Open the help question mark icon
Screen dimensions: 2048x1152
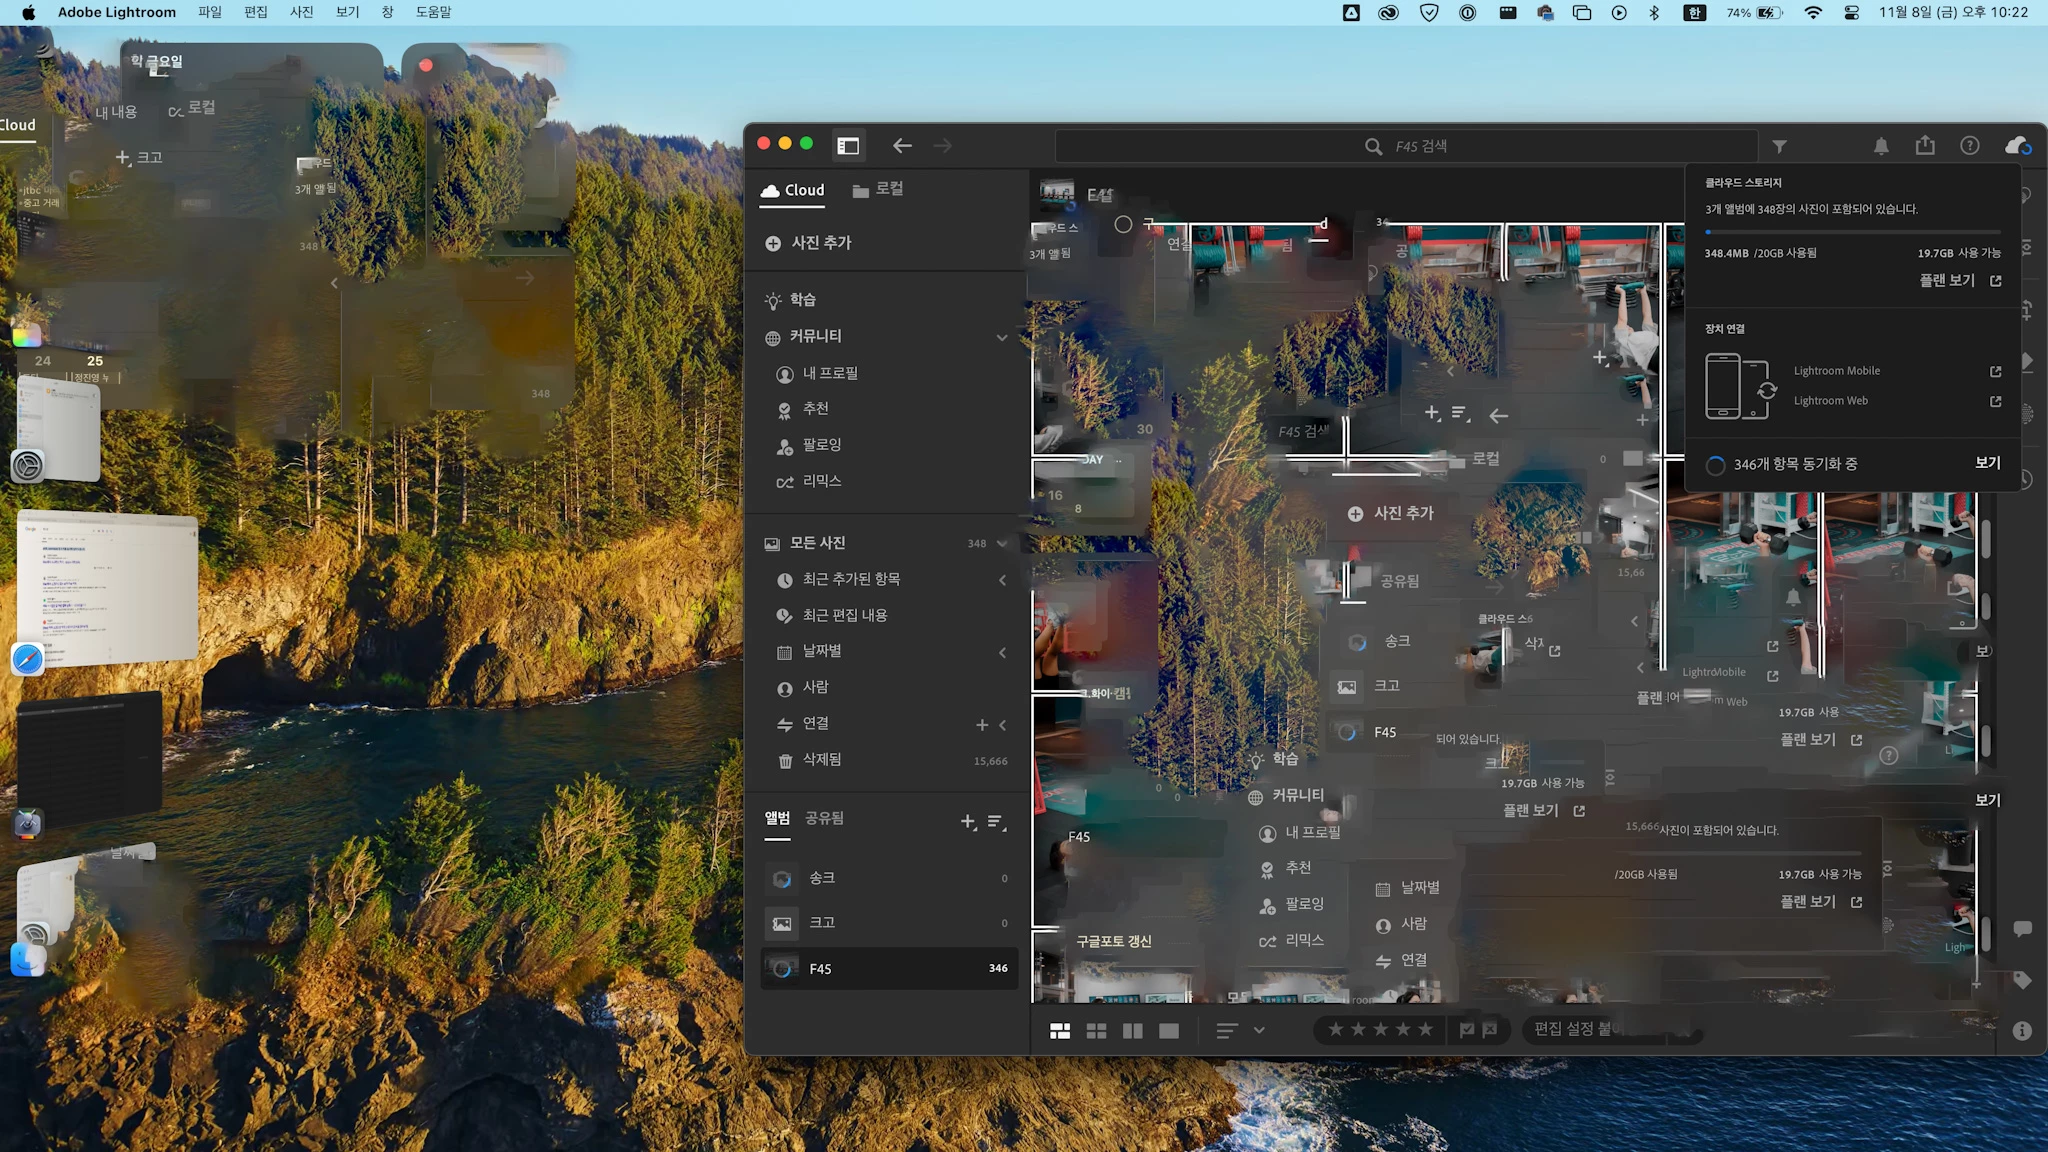1969,146
